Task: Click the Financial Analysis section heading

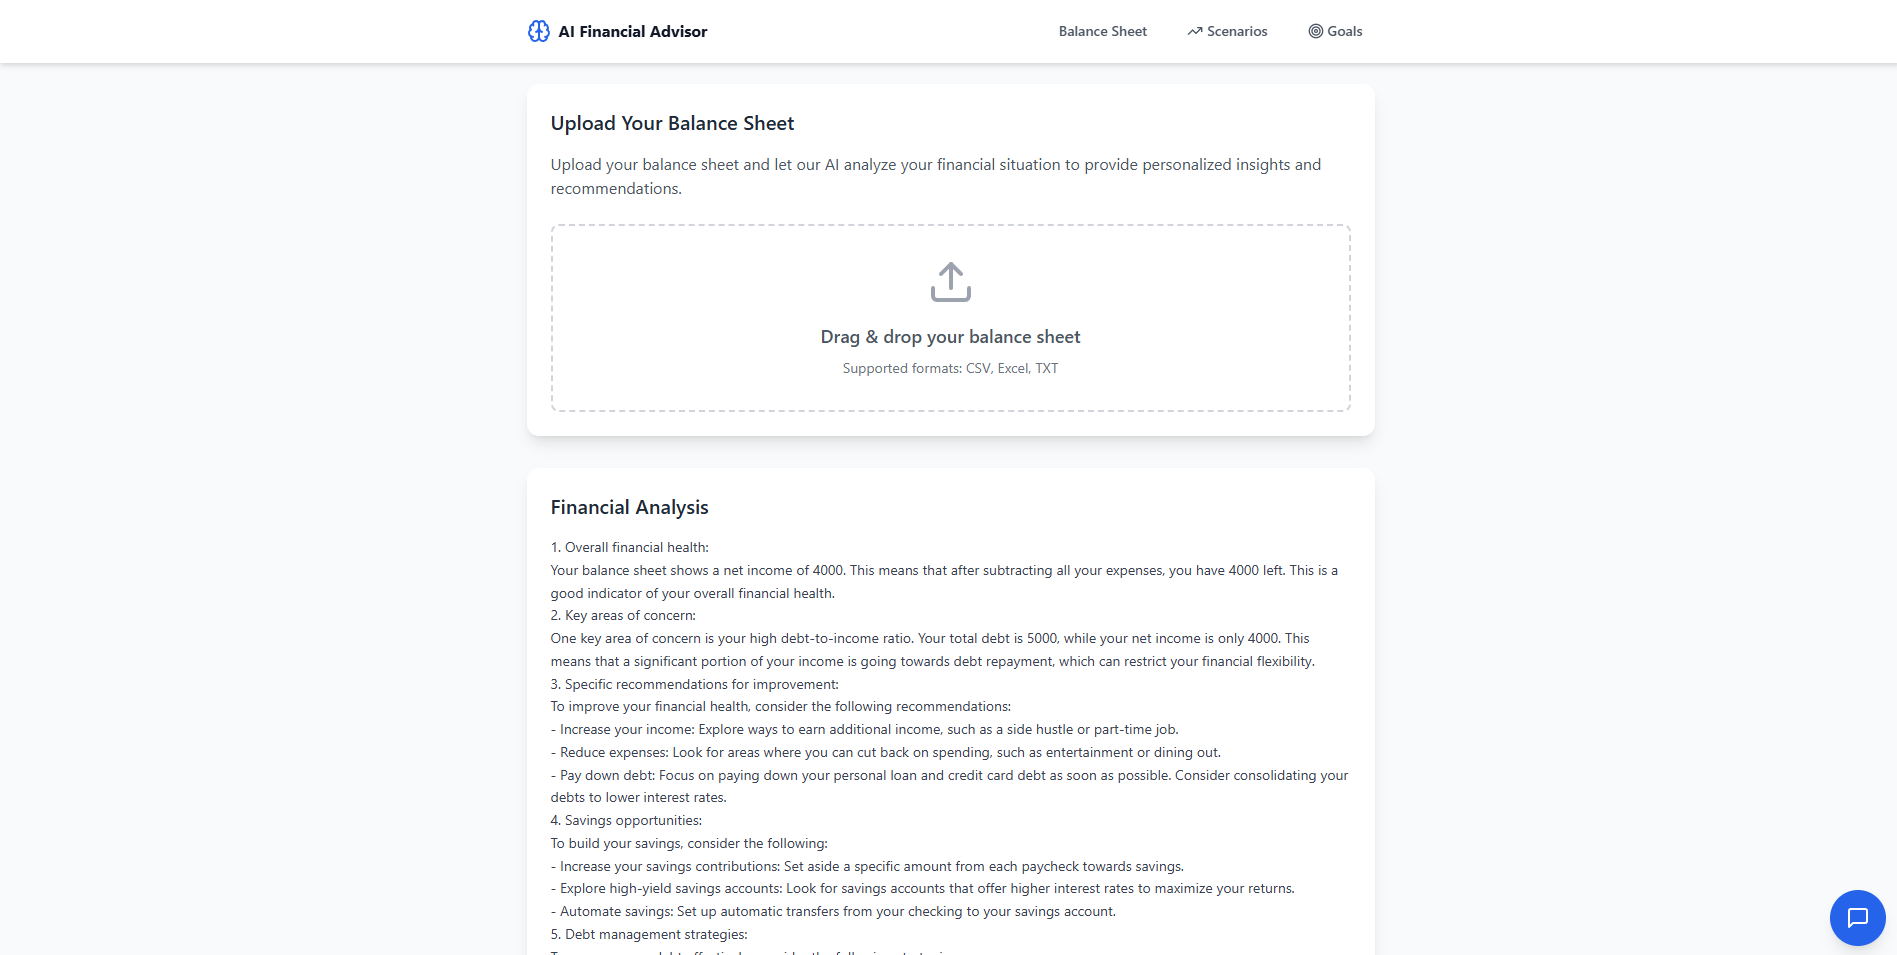Action: (629, 507)
